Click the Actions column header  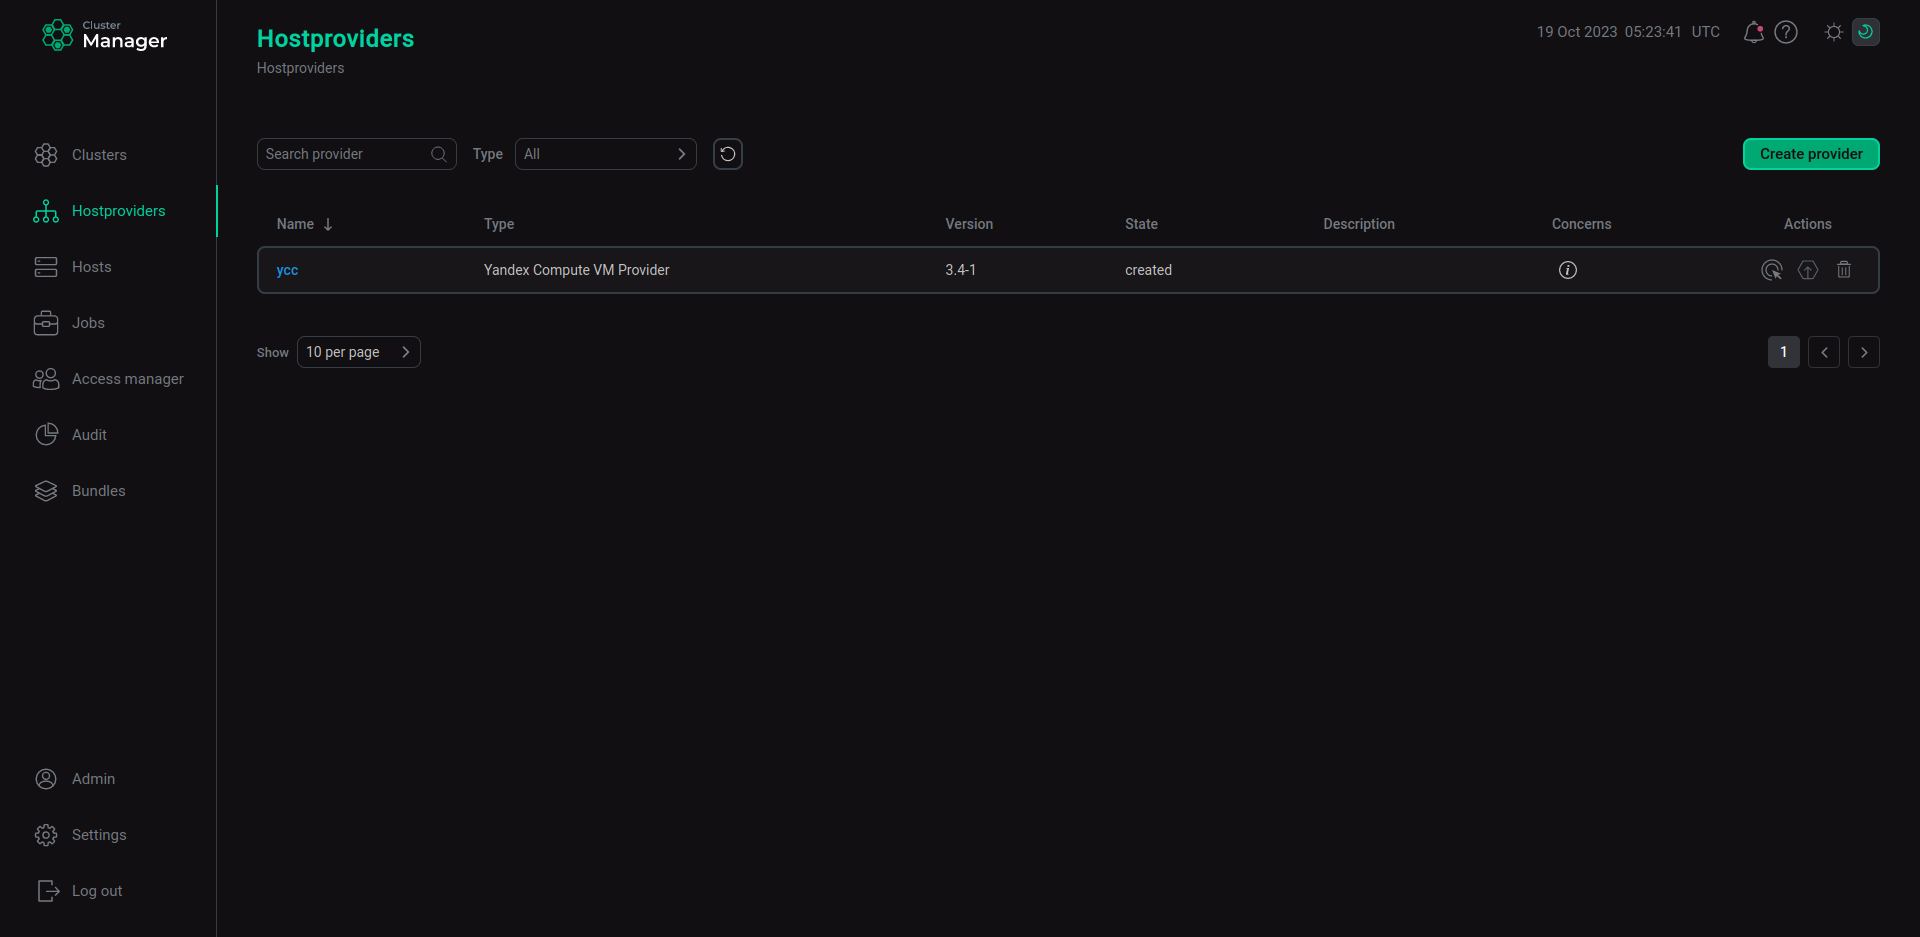coord(1808,224)
